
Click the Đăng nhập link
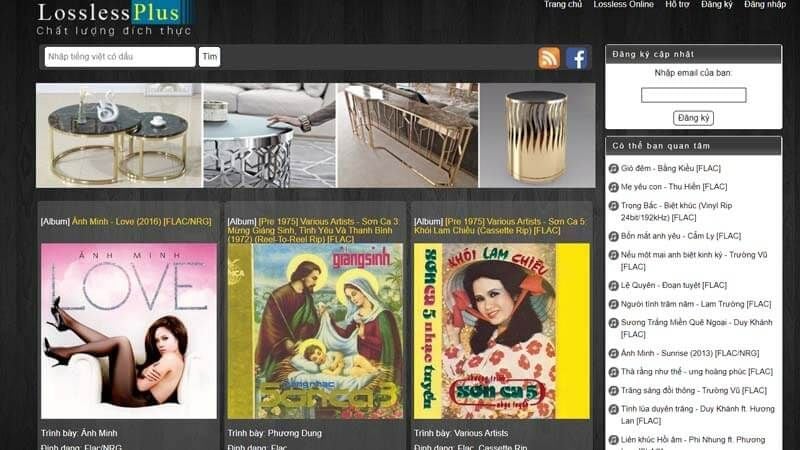(765, 4)
